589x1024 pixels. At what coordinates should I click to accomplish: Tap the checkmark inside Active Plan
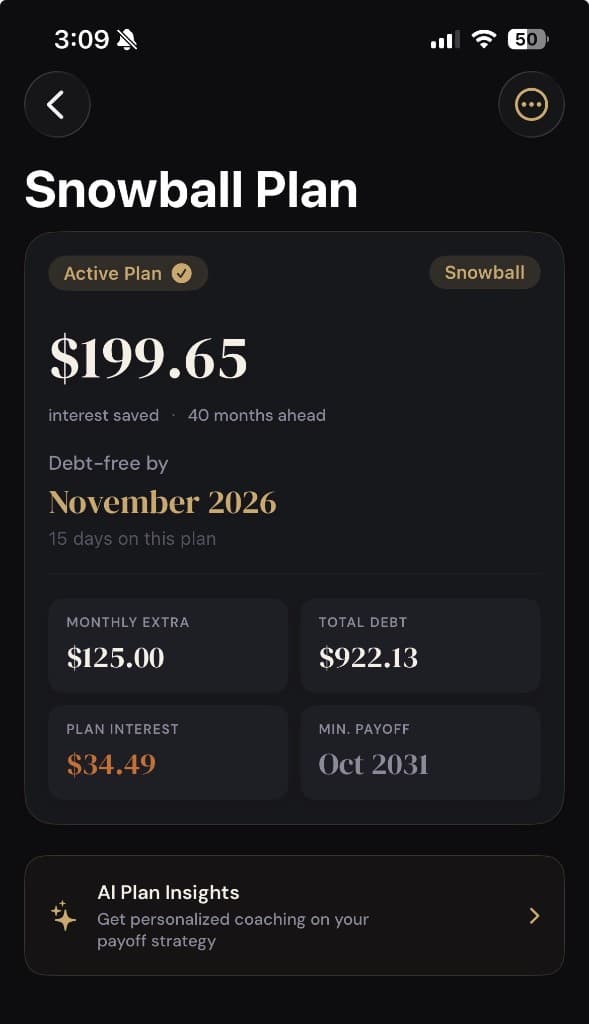click(182, 272)
